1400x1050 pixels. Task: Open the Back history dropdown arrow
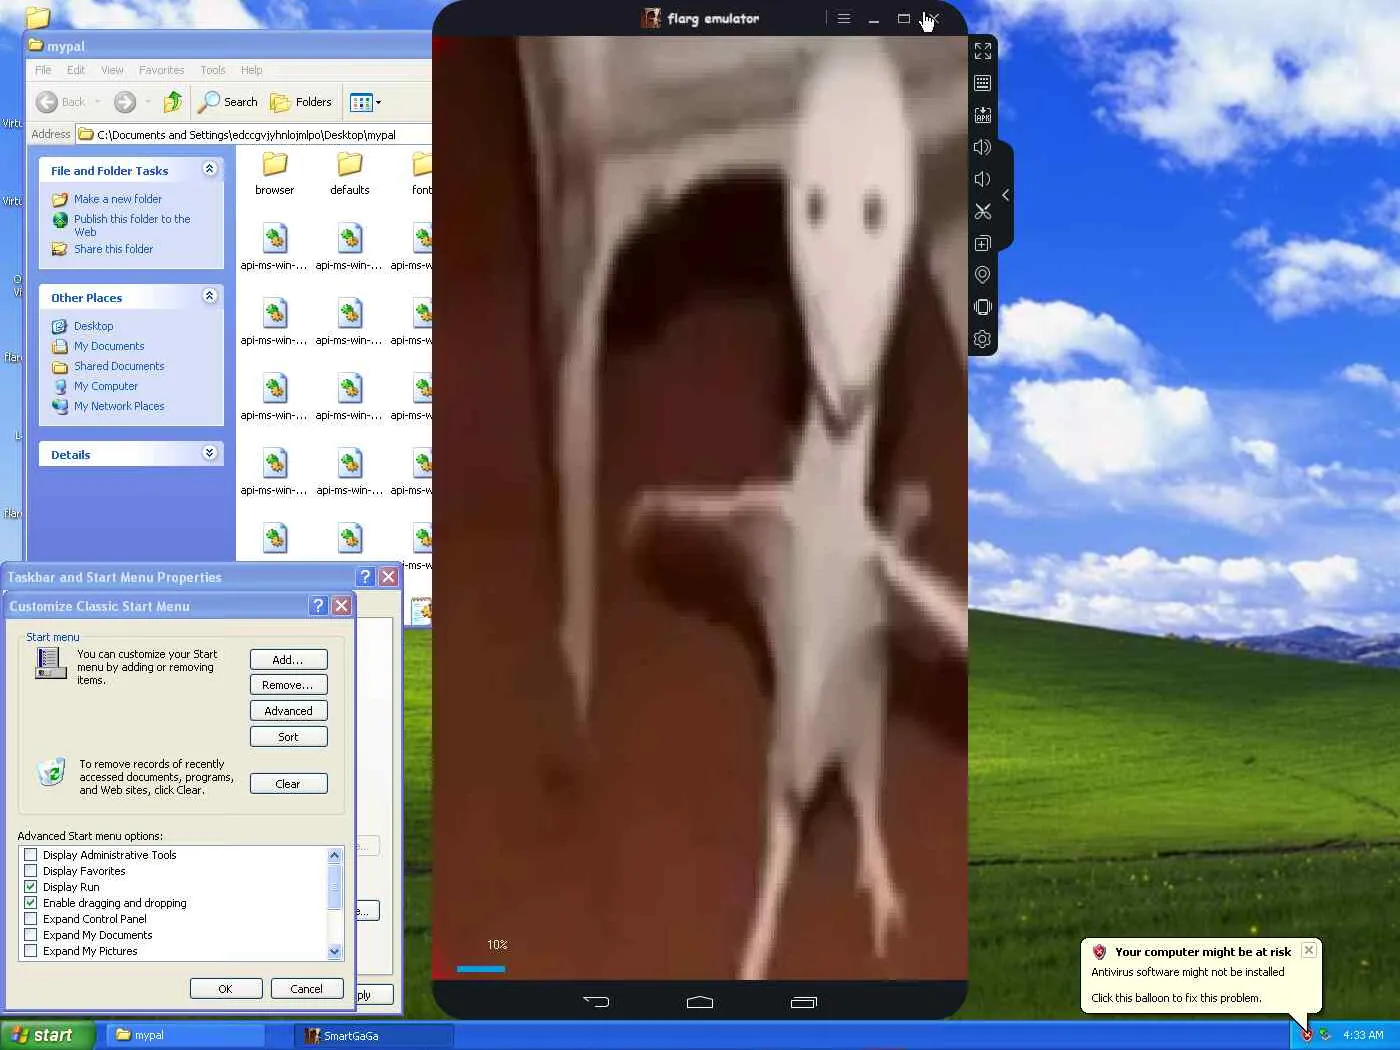pos(97,102)
